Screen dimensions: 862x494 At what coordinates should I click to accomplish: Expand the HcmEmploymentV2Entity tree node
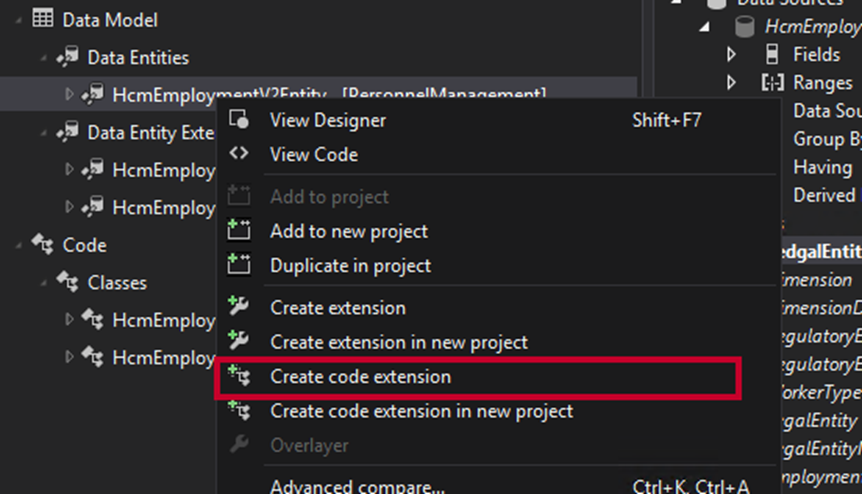click(x=69, y=94)
